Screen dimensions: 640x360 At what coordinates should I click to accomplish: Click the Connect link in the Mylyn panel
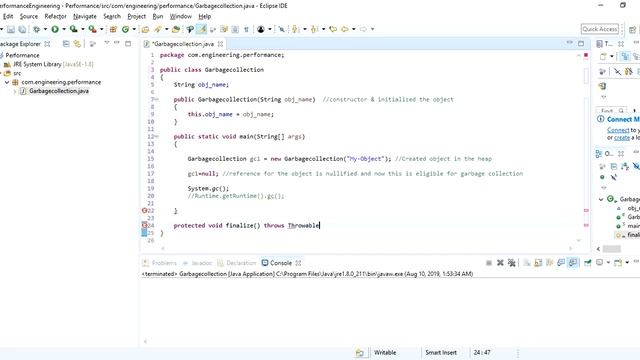(618, 130)
